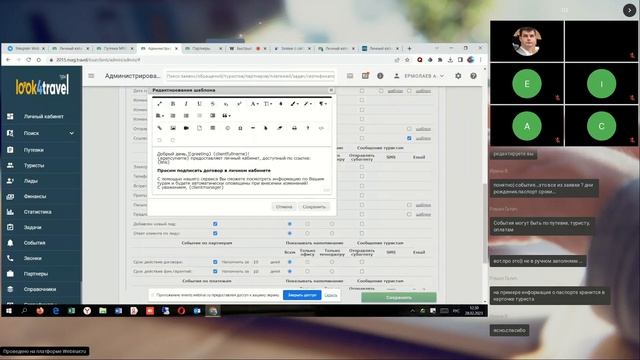The width and height of the screenshot is (640, 360).
Task: Insert an image using the editor toolbar
Action: point(173,128)
